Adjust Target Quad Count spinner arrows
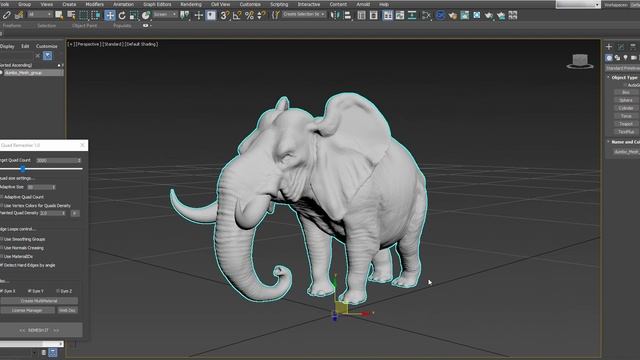640x360 pixels. [x=79, y=160]
